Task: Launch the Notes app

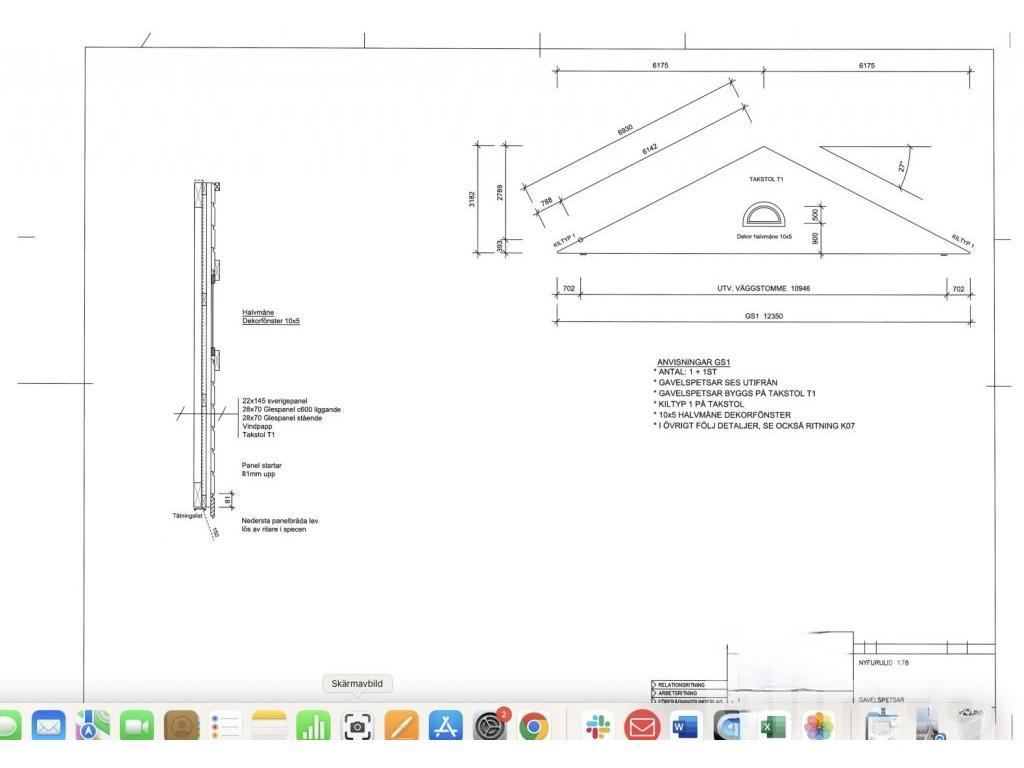Action: (x=270, y=725)
